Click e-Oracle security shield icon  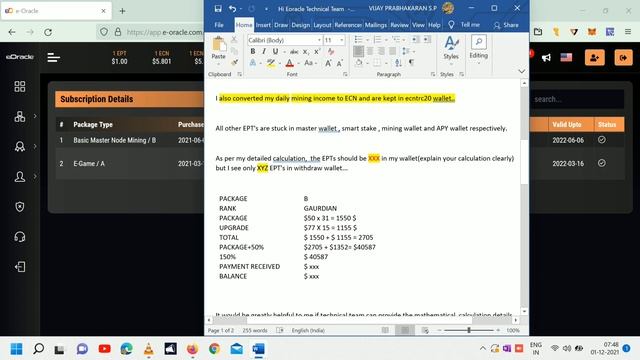[x=20, y=207]
